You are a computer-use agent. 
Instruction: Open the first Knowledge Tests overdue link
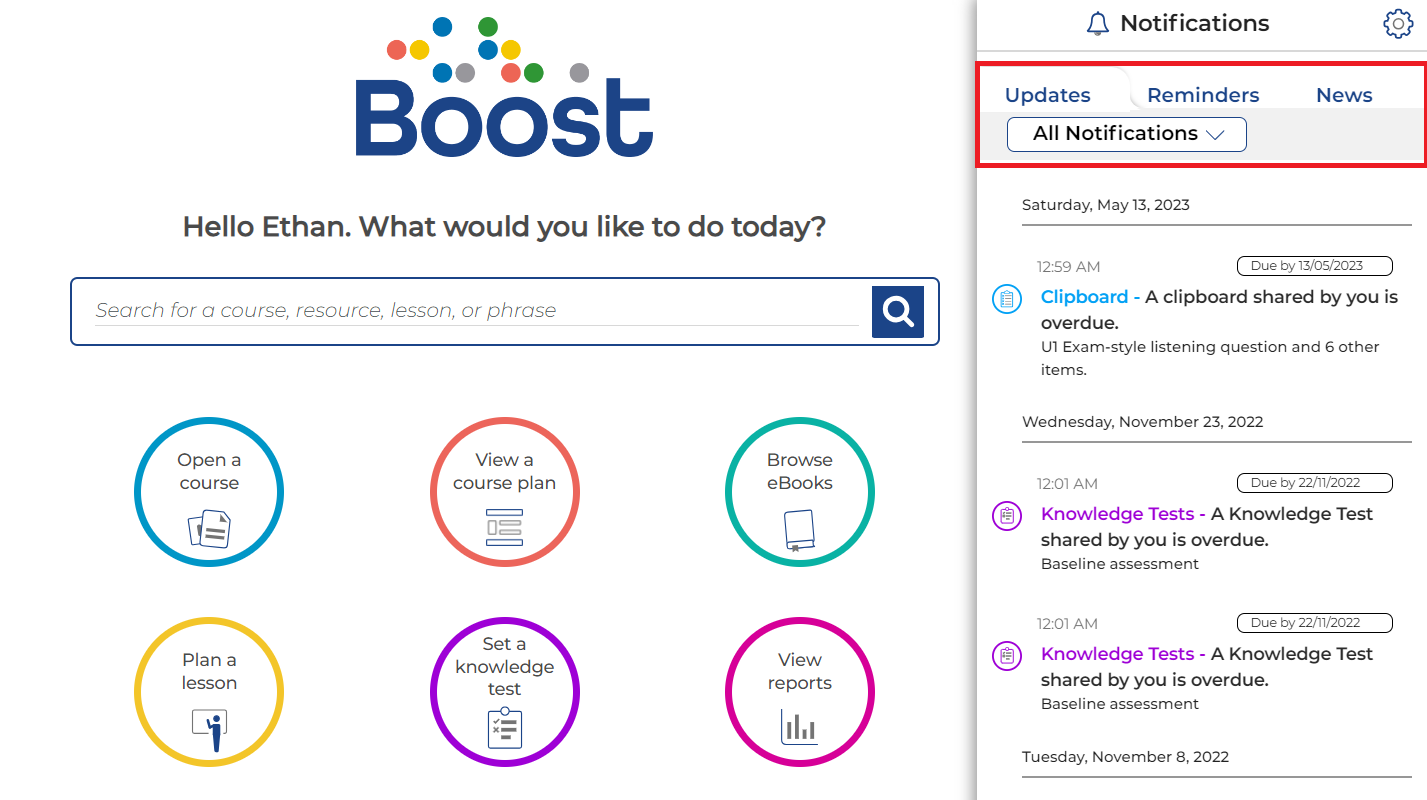[1117, 514]
